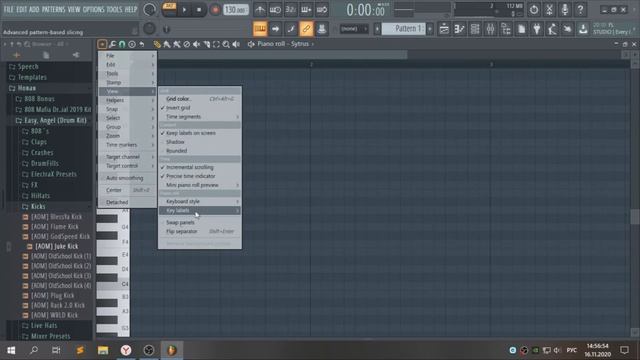
Task: Toggle the piano roll snap magnet icon
Action: [122, 44]
